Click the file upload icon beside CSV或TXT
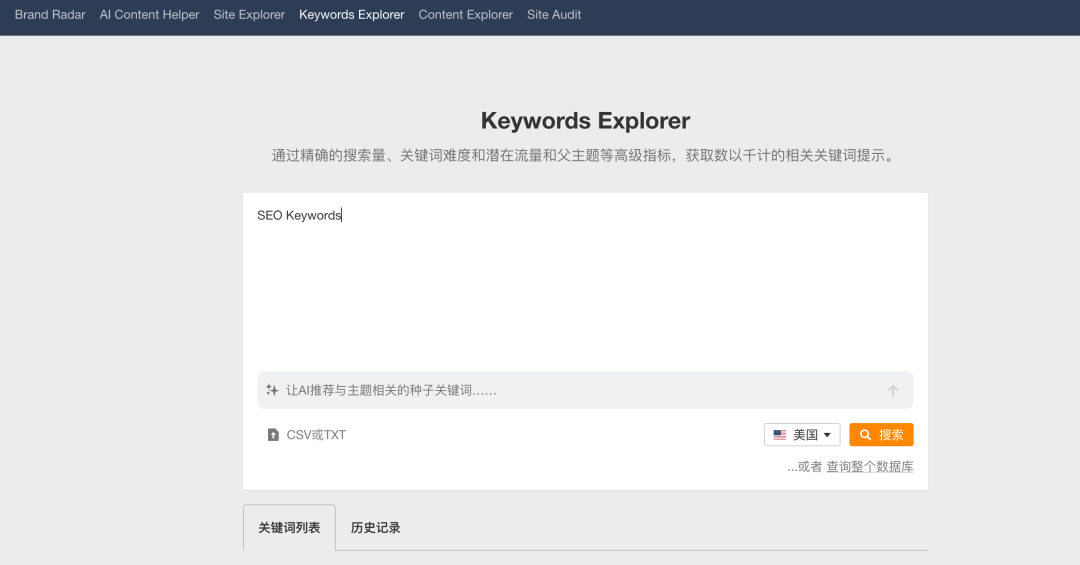The image size is (1080, 565). point(273,435)
